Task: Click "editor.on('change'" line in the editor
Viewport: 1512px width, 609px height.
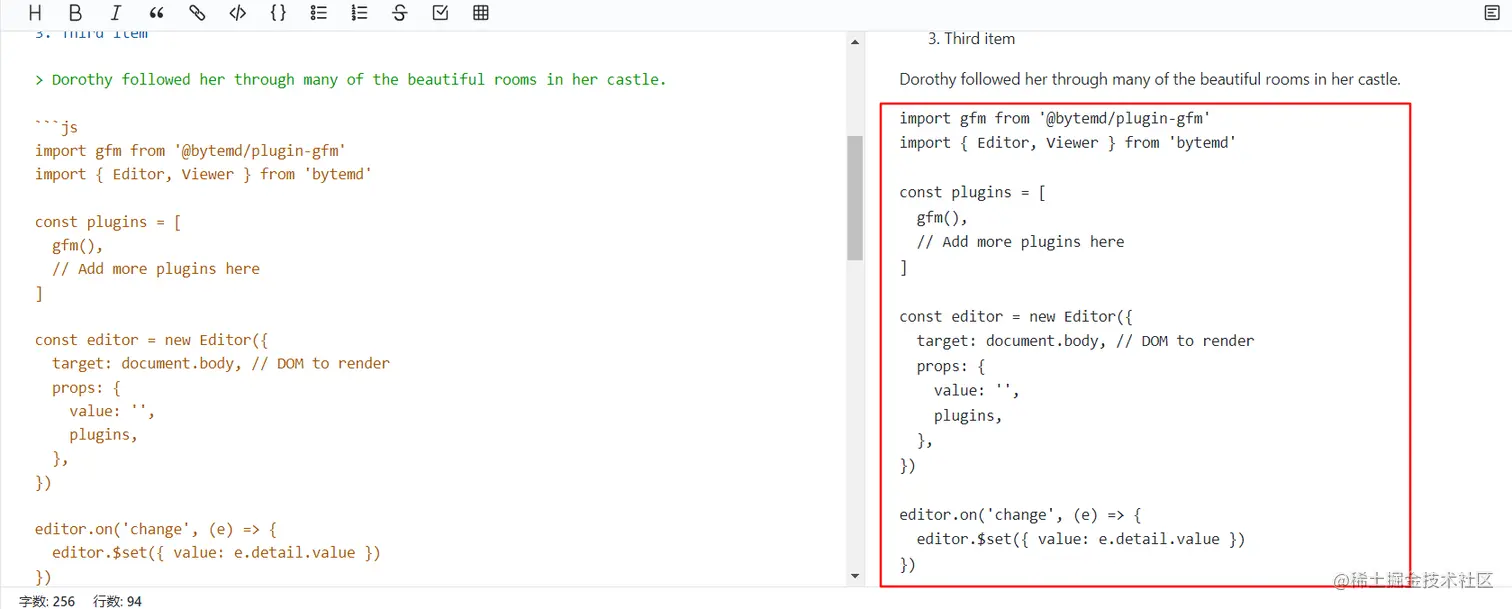Action: pos(155,529)
